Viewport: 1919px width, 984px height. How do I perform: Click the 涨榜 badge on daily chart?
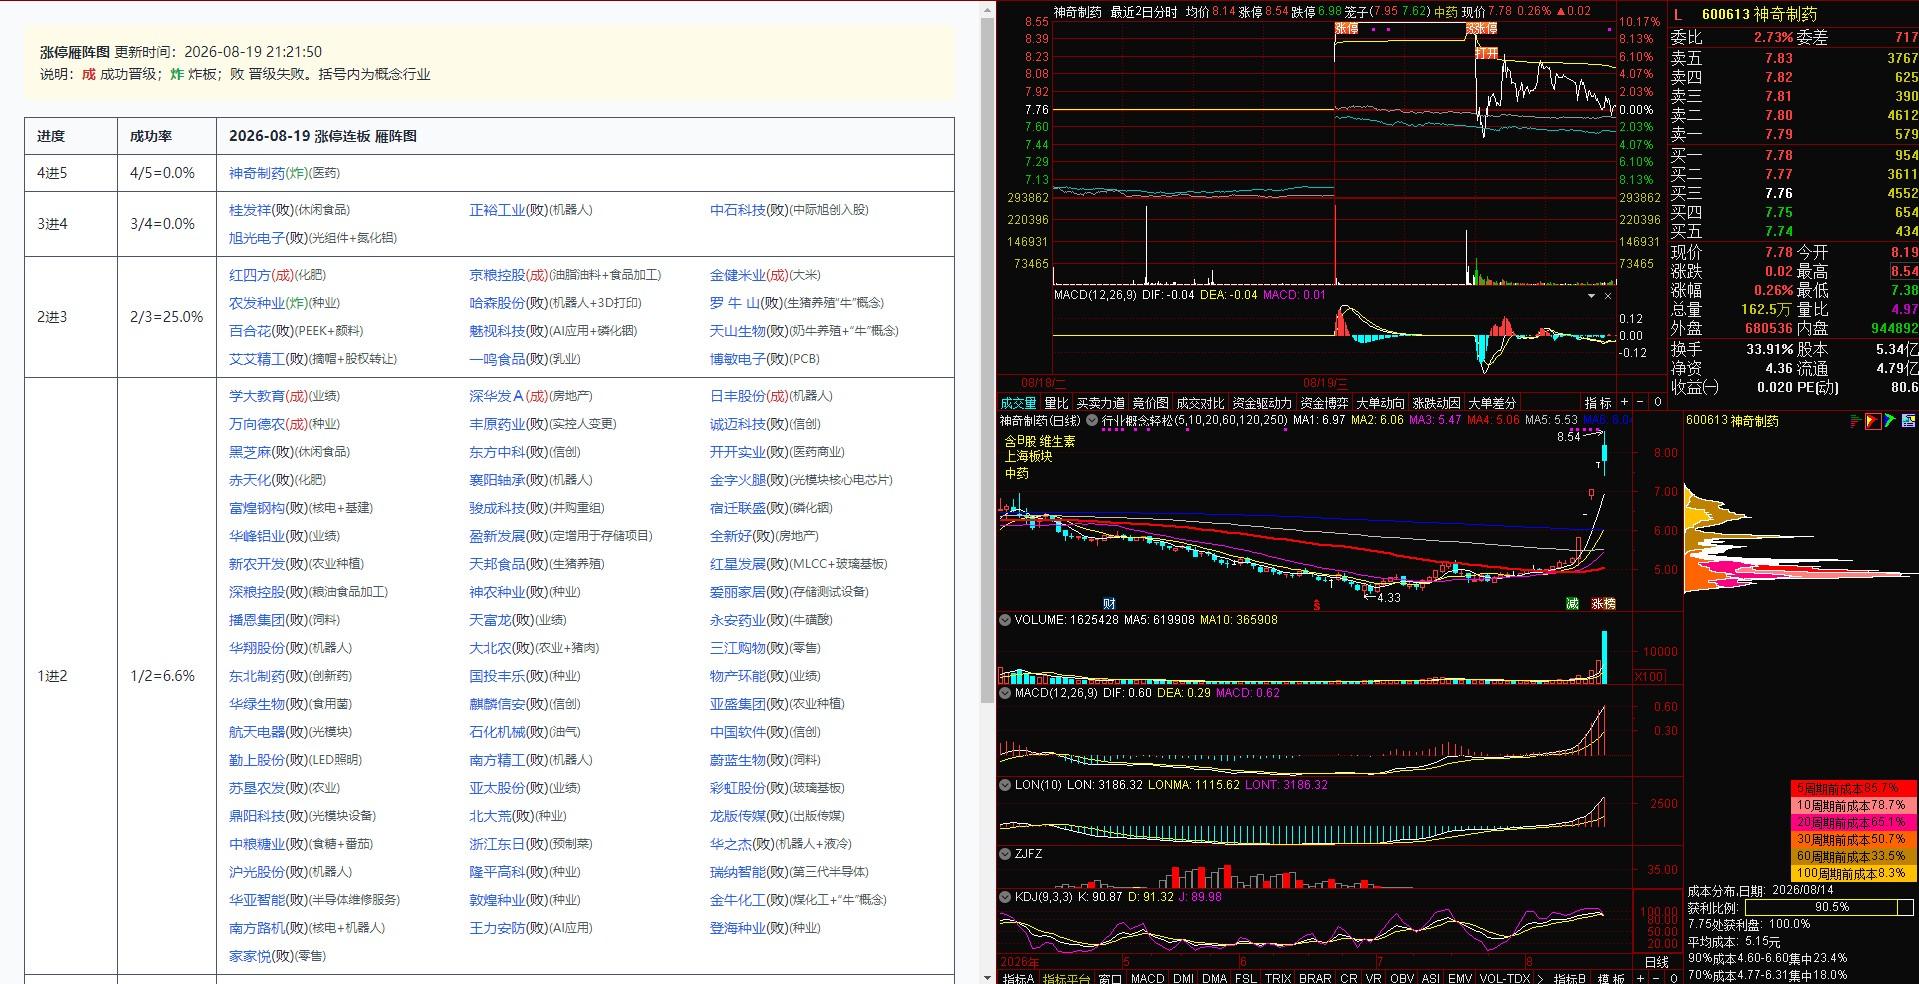1603,604
